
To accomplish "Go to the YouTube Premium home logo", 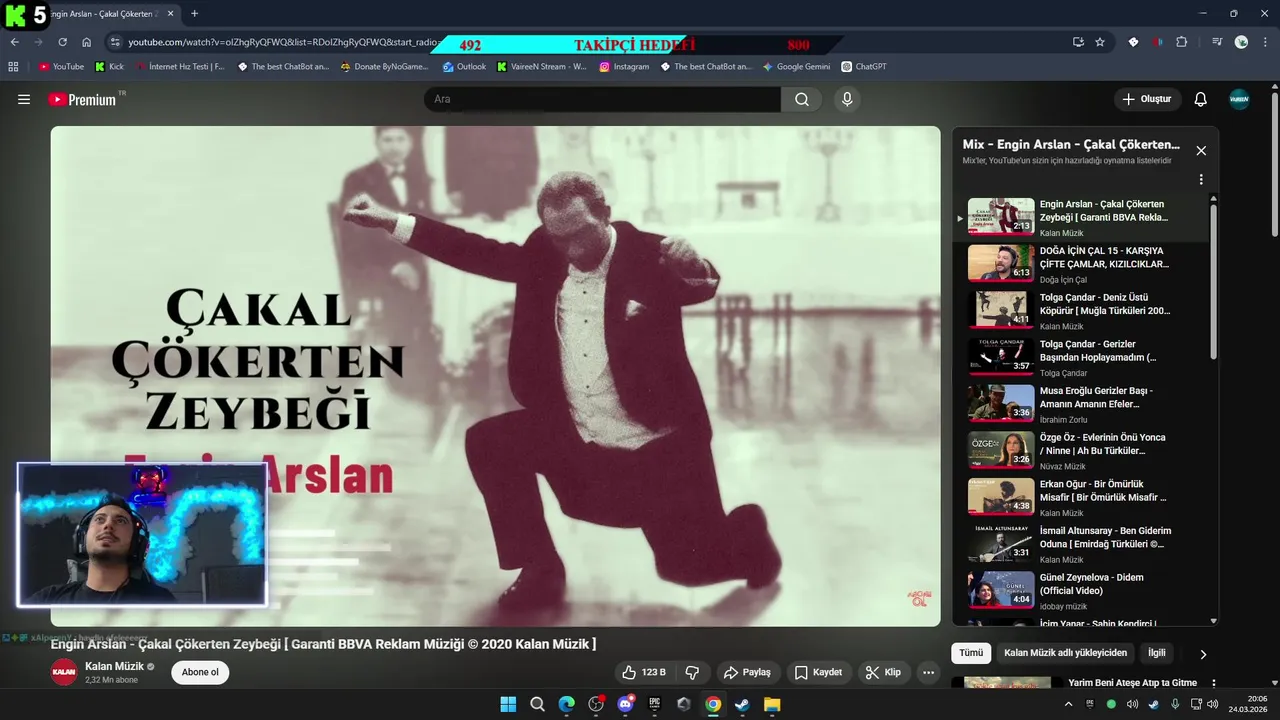I will click(83, 99).
